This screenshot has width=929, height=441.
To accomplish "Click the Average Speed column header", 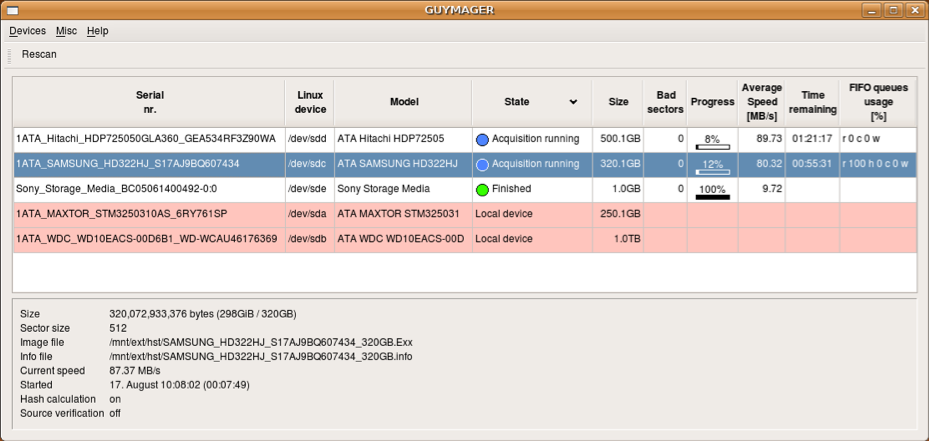I will tap(761, 102).
